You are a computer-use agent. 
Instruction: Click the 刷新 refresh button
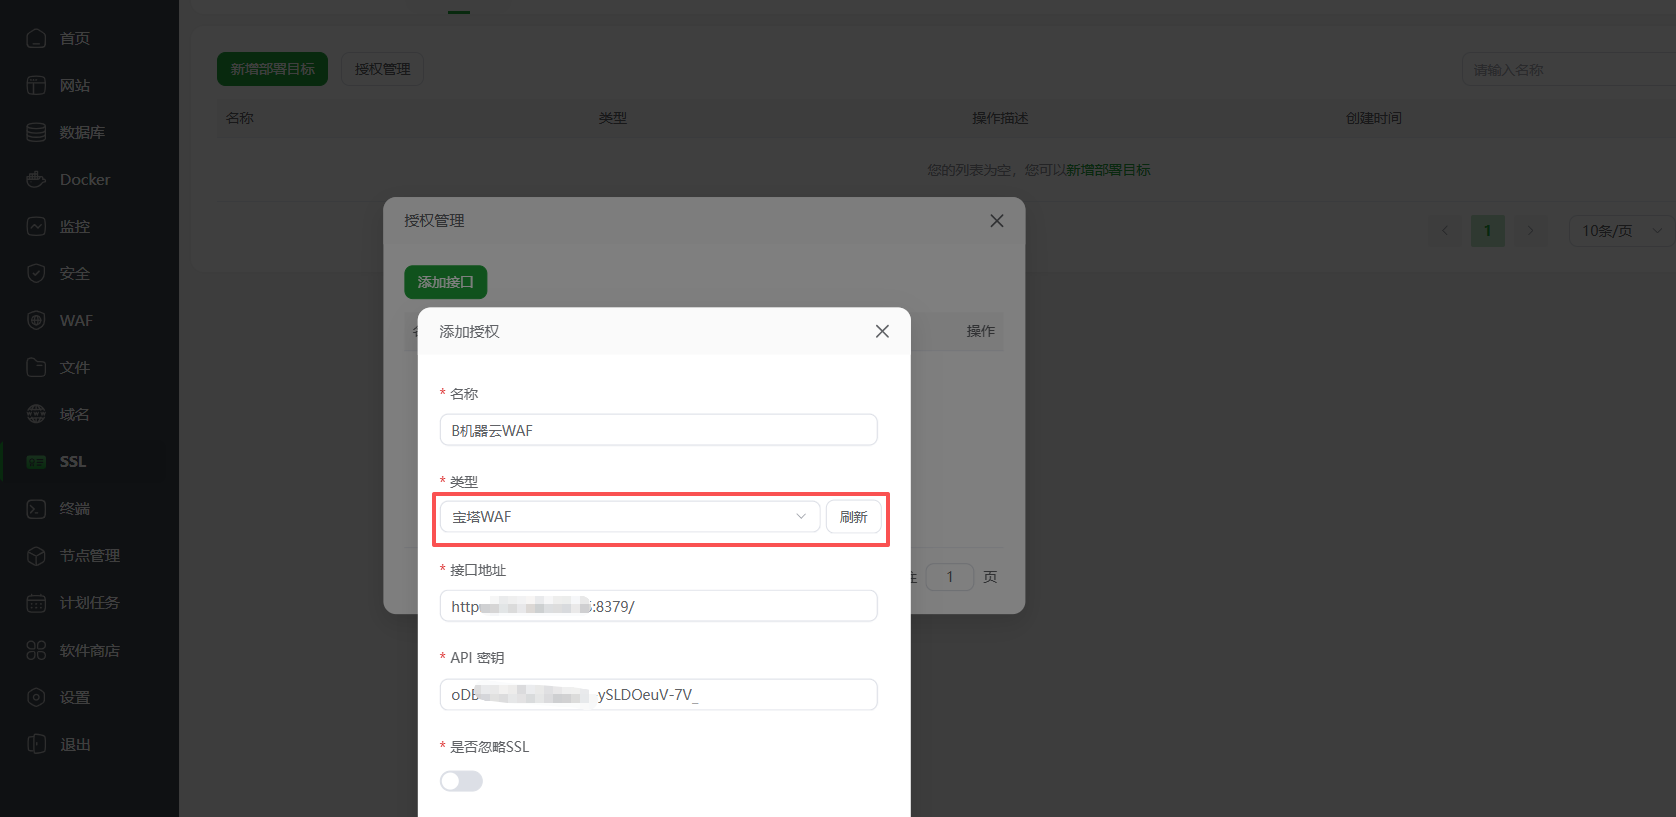click(853, 517)
